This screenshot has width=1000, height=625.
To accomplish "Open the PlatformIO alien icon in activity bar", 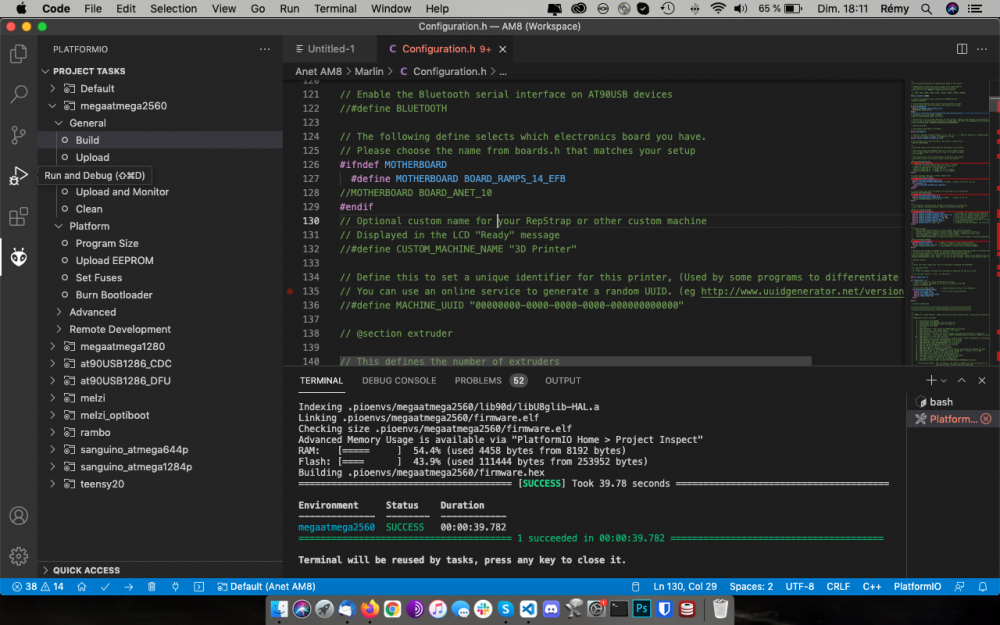I will click(x=18, y=258).
